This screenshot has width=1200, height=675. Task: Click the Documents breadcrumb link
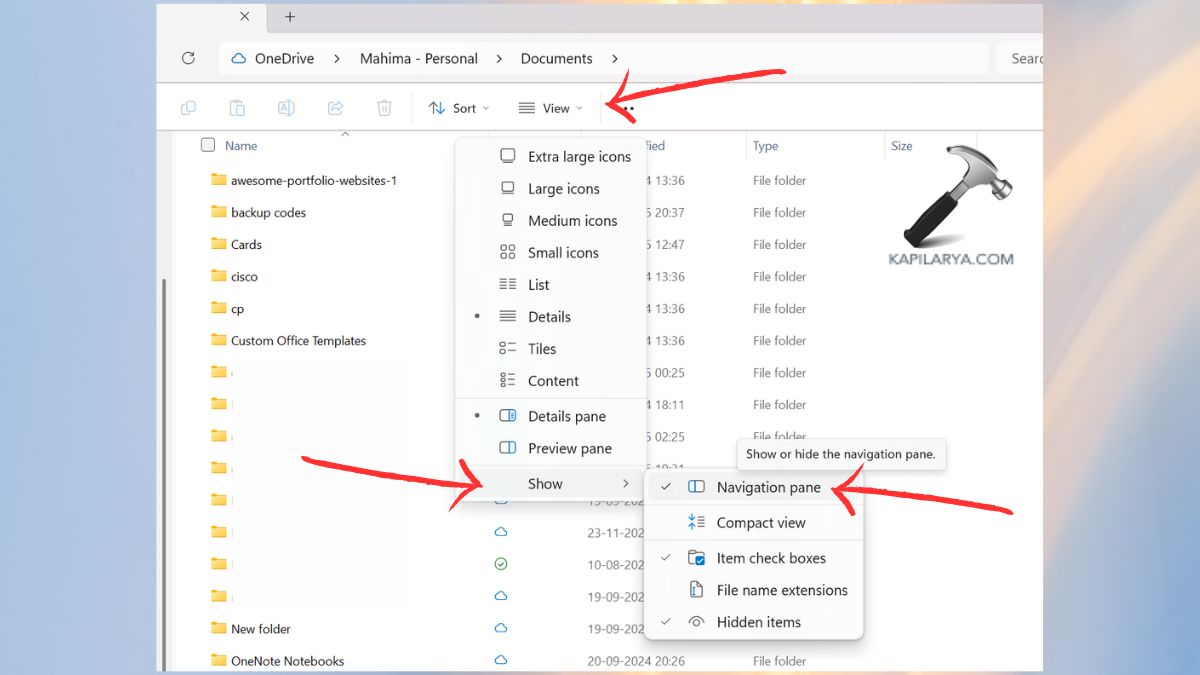tap(556, 58)
